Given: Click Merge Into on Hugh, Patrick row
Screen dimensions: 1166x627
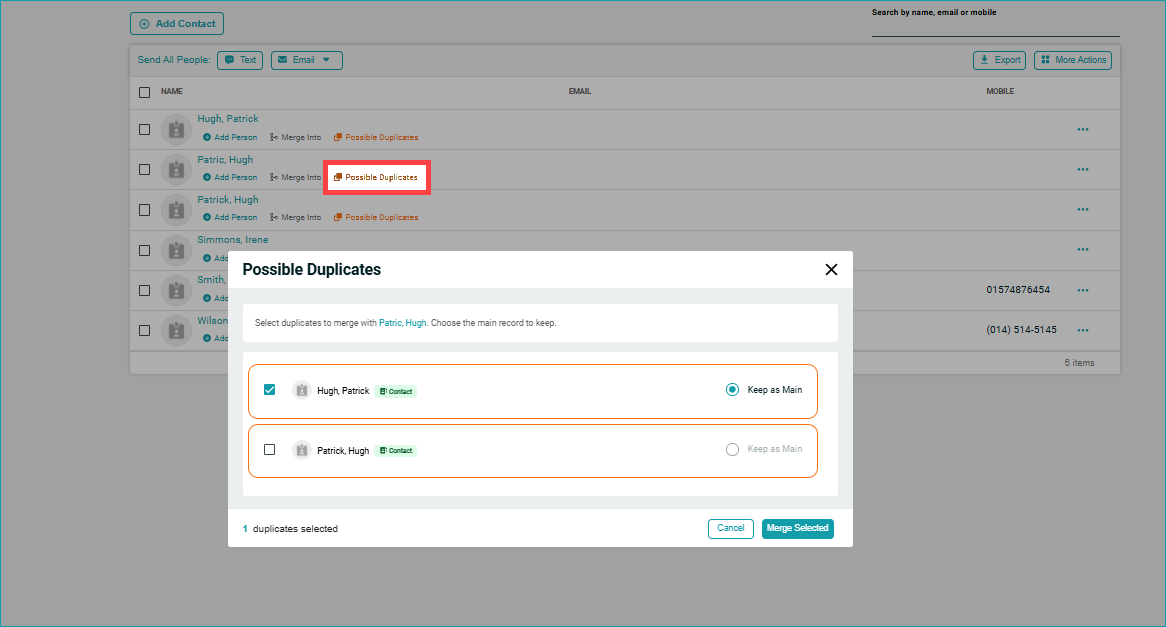Looking at the screenshot, I should (x=295, y=137).
